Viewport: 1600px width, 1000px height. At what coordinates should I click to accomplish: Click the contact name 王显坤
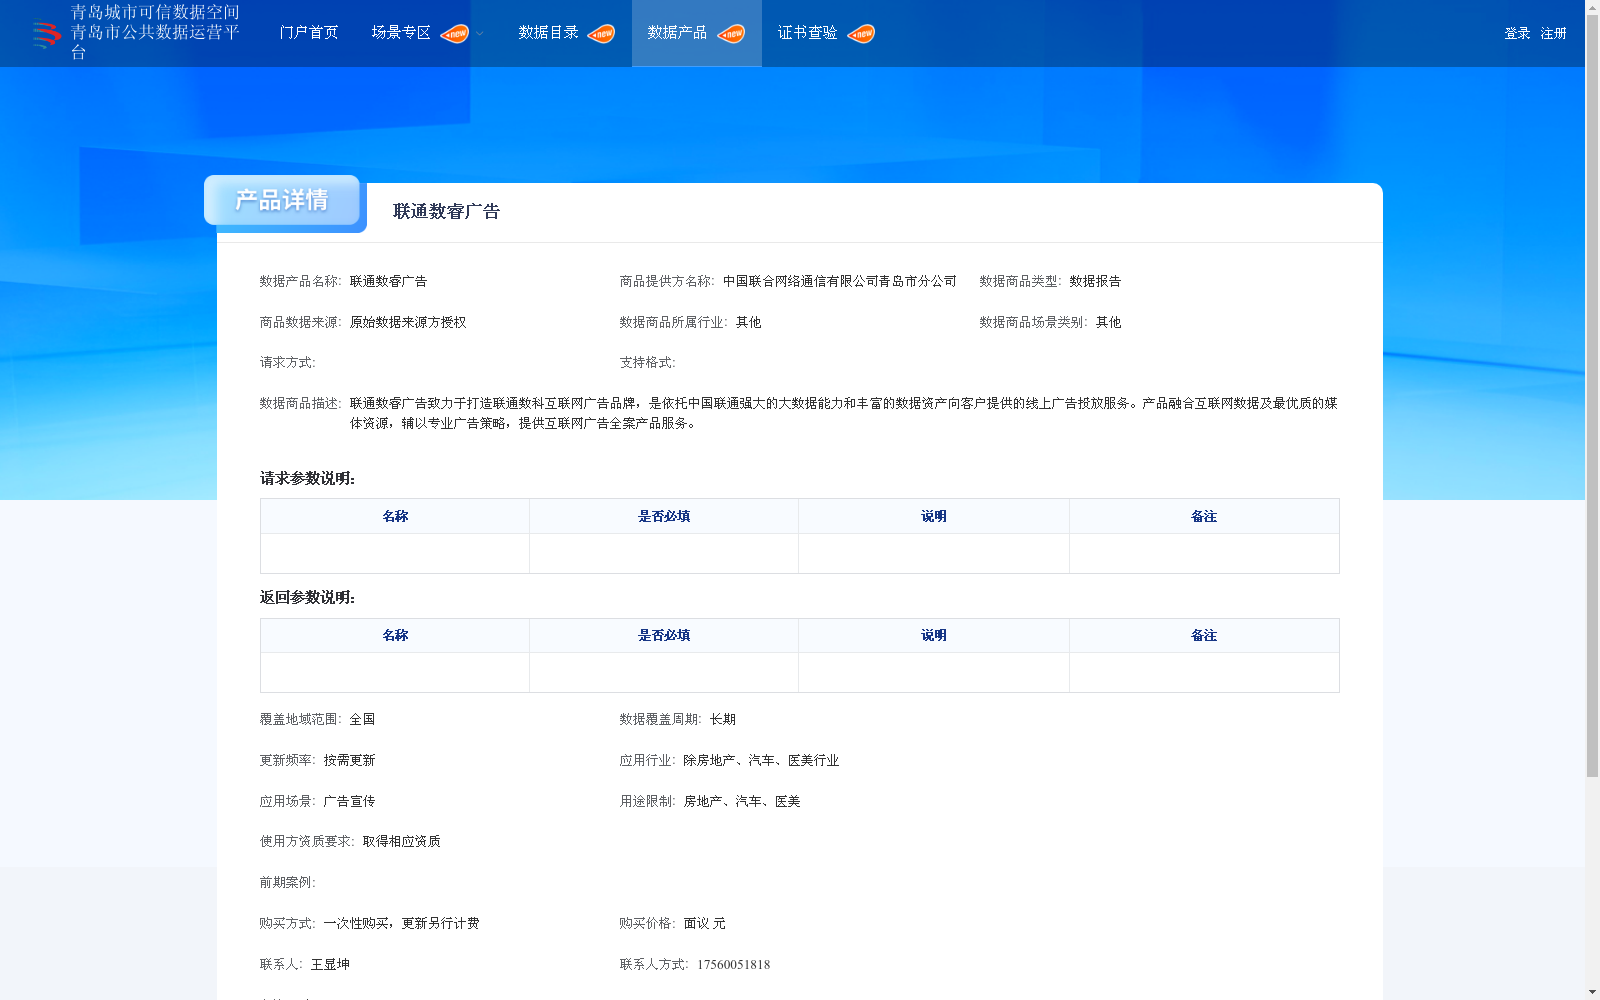330,965
